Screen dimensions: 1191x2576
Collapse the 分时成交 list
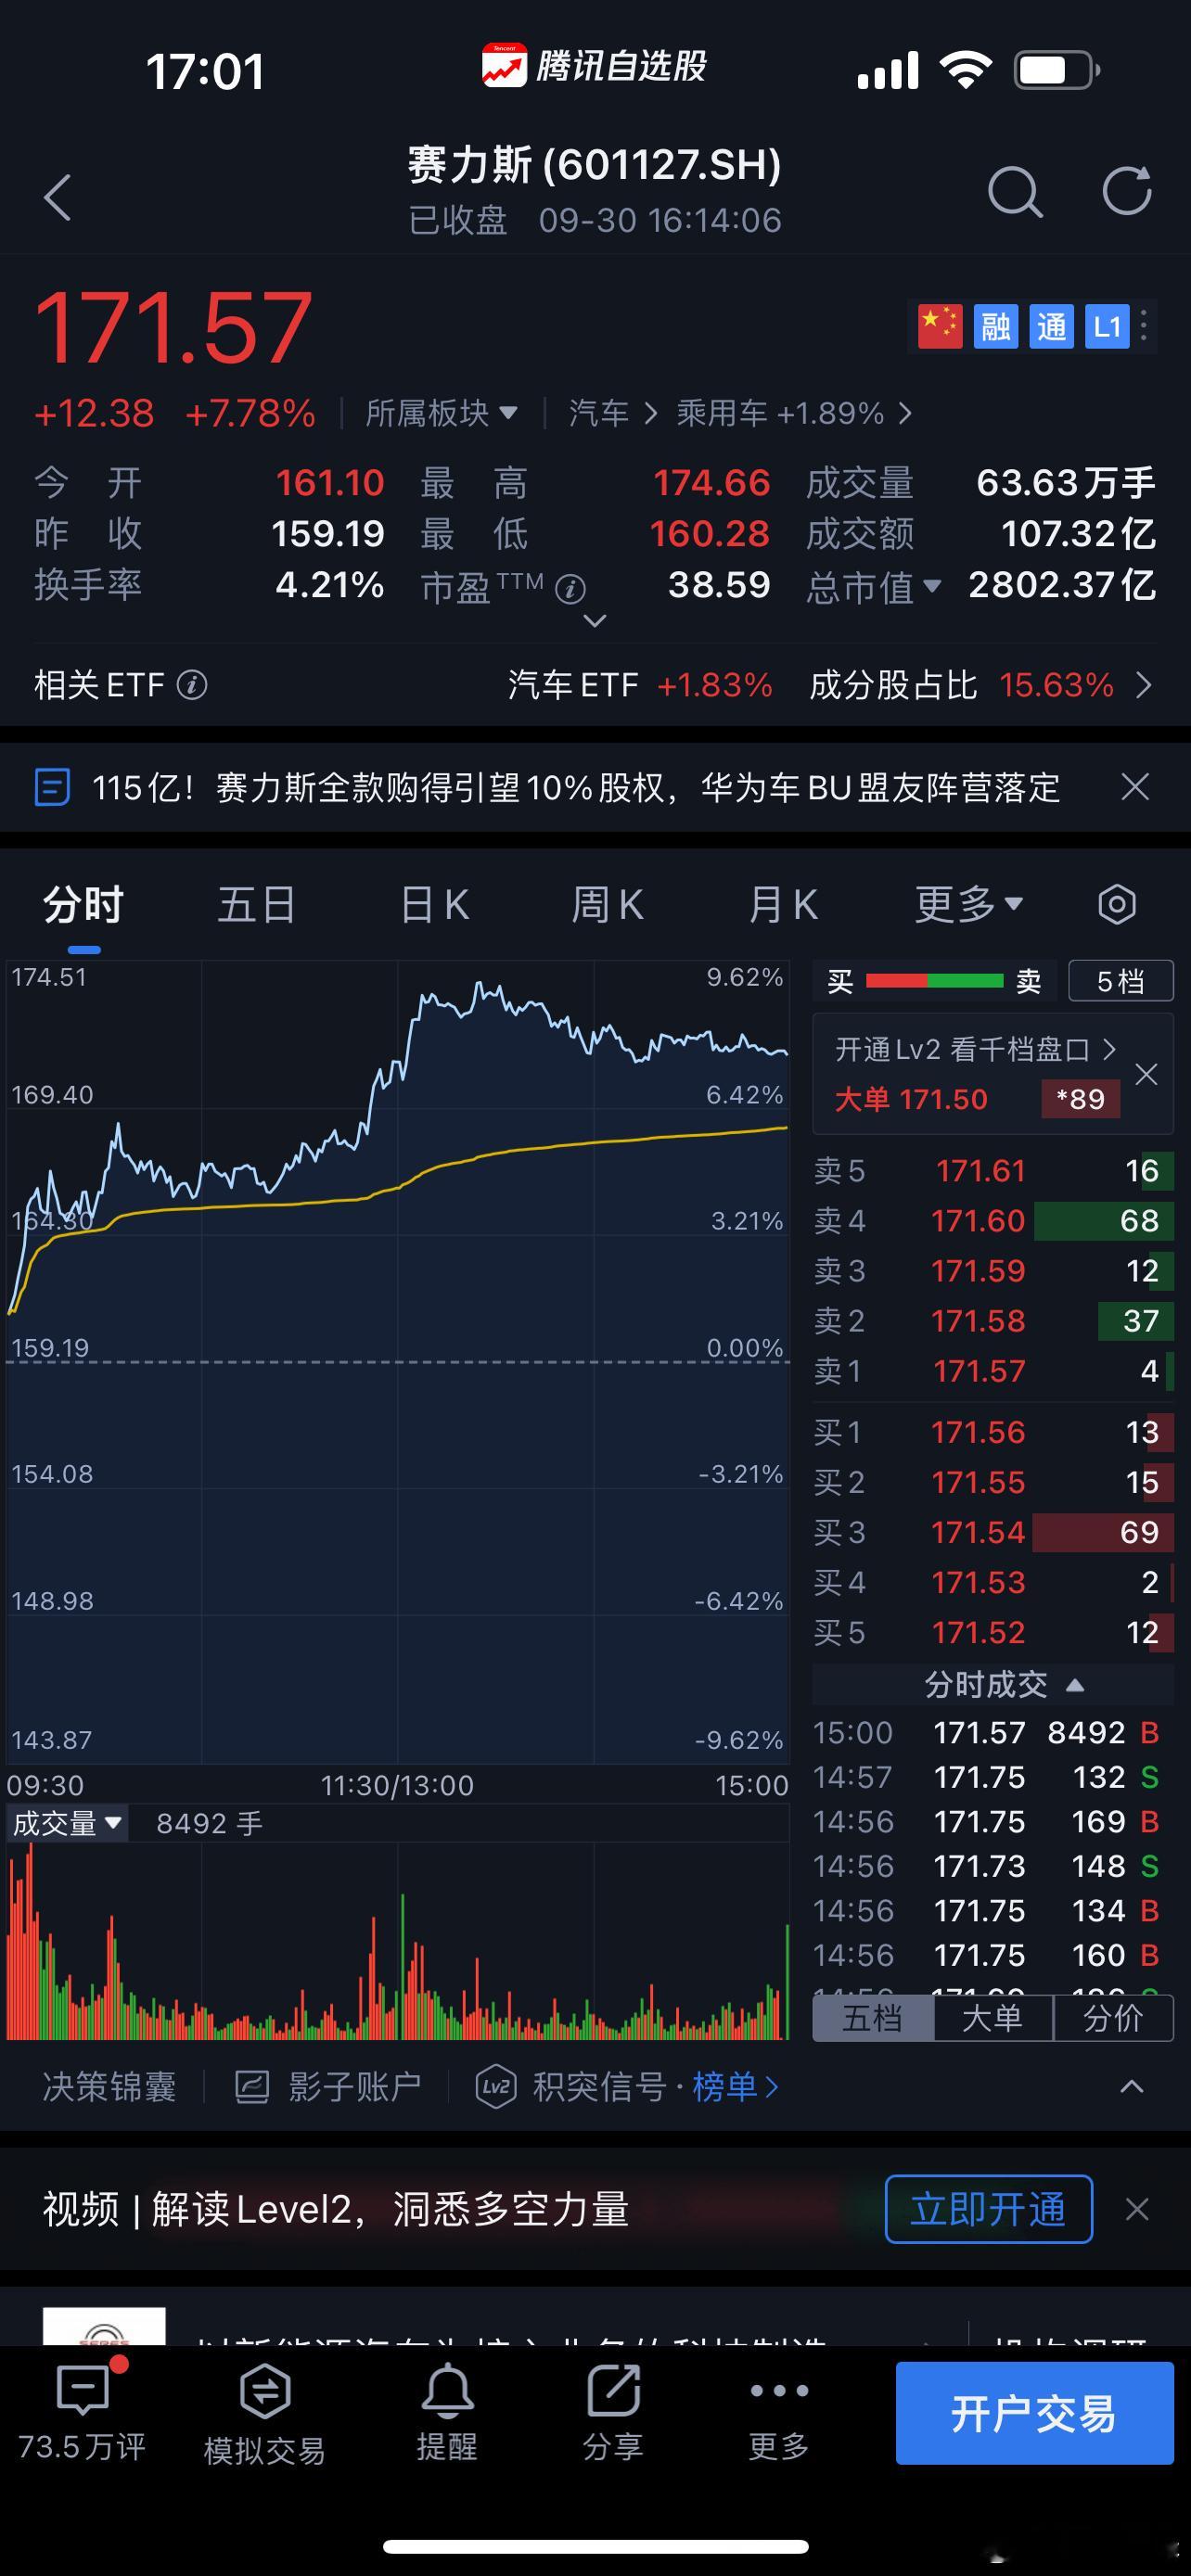(x=1075, y=1685)
